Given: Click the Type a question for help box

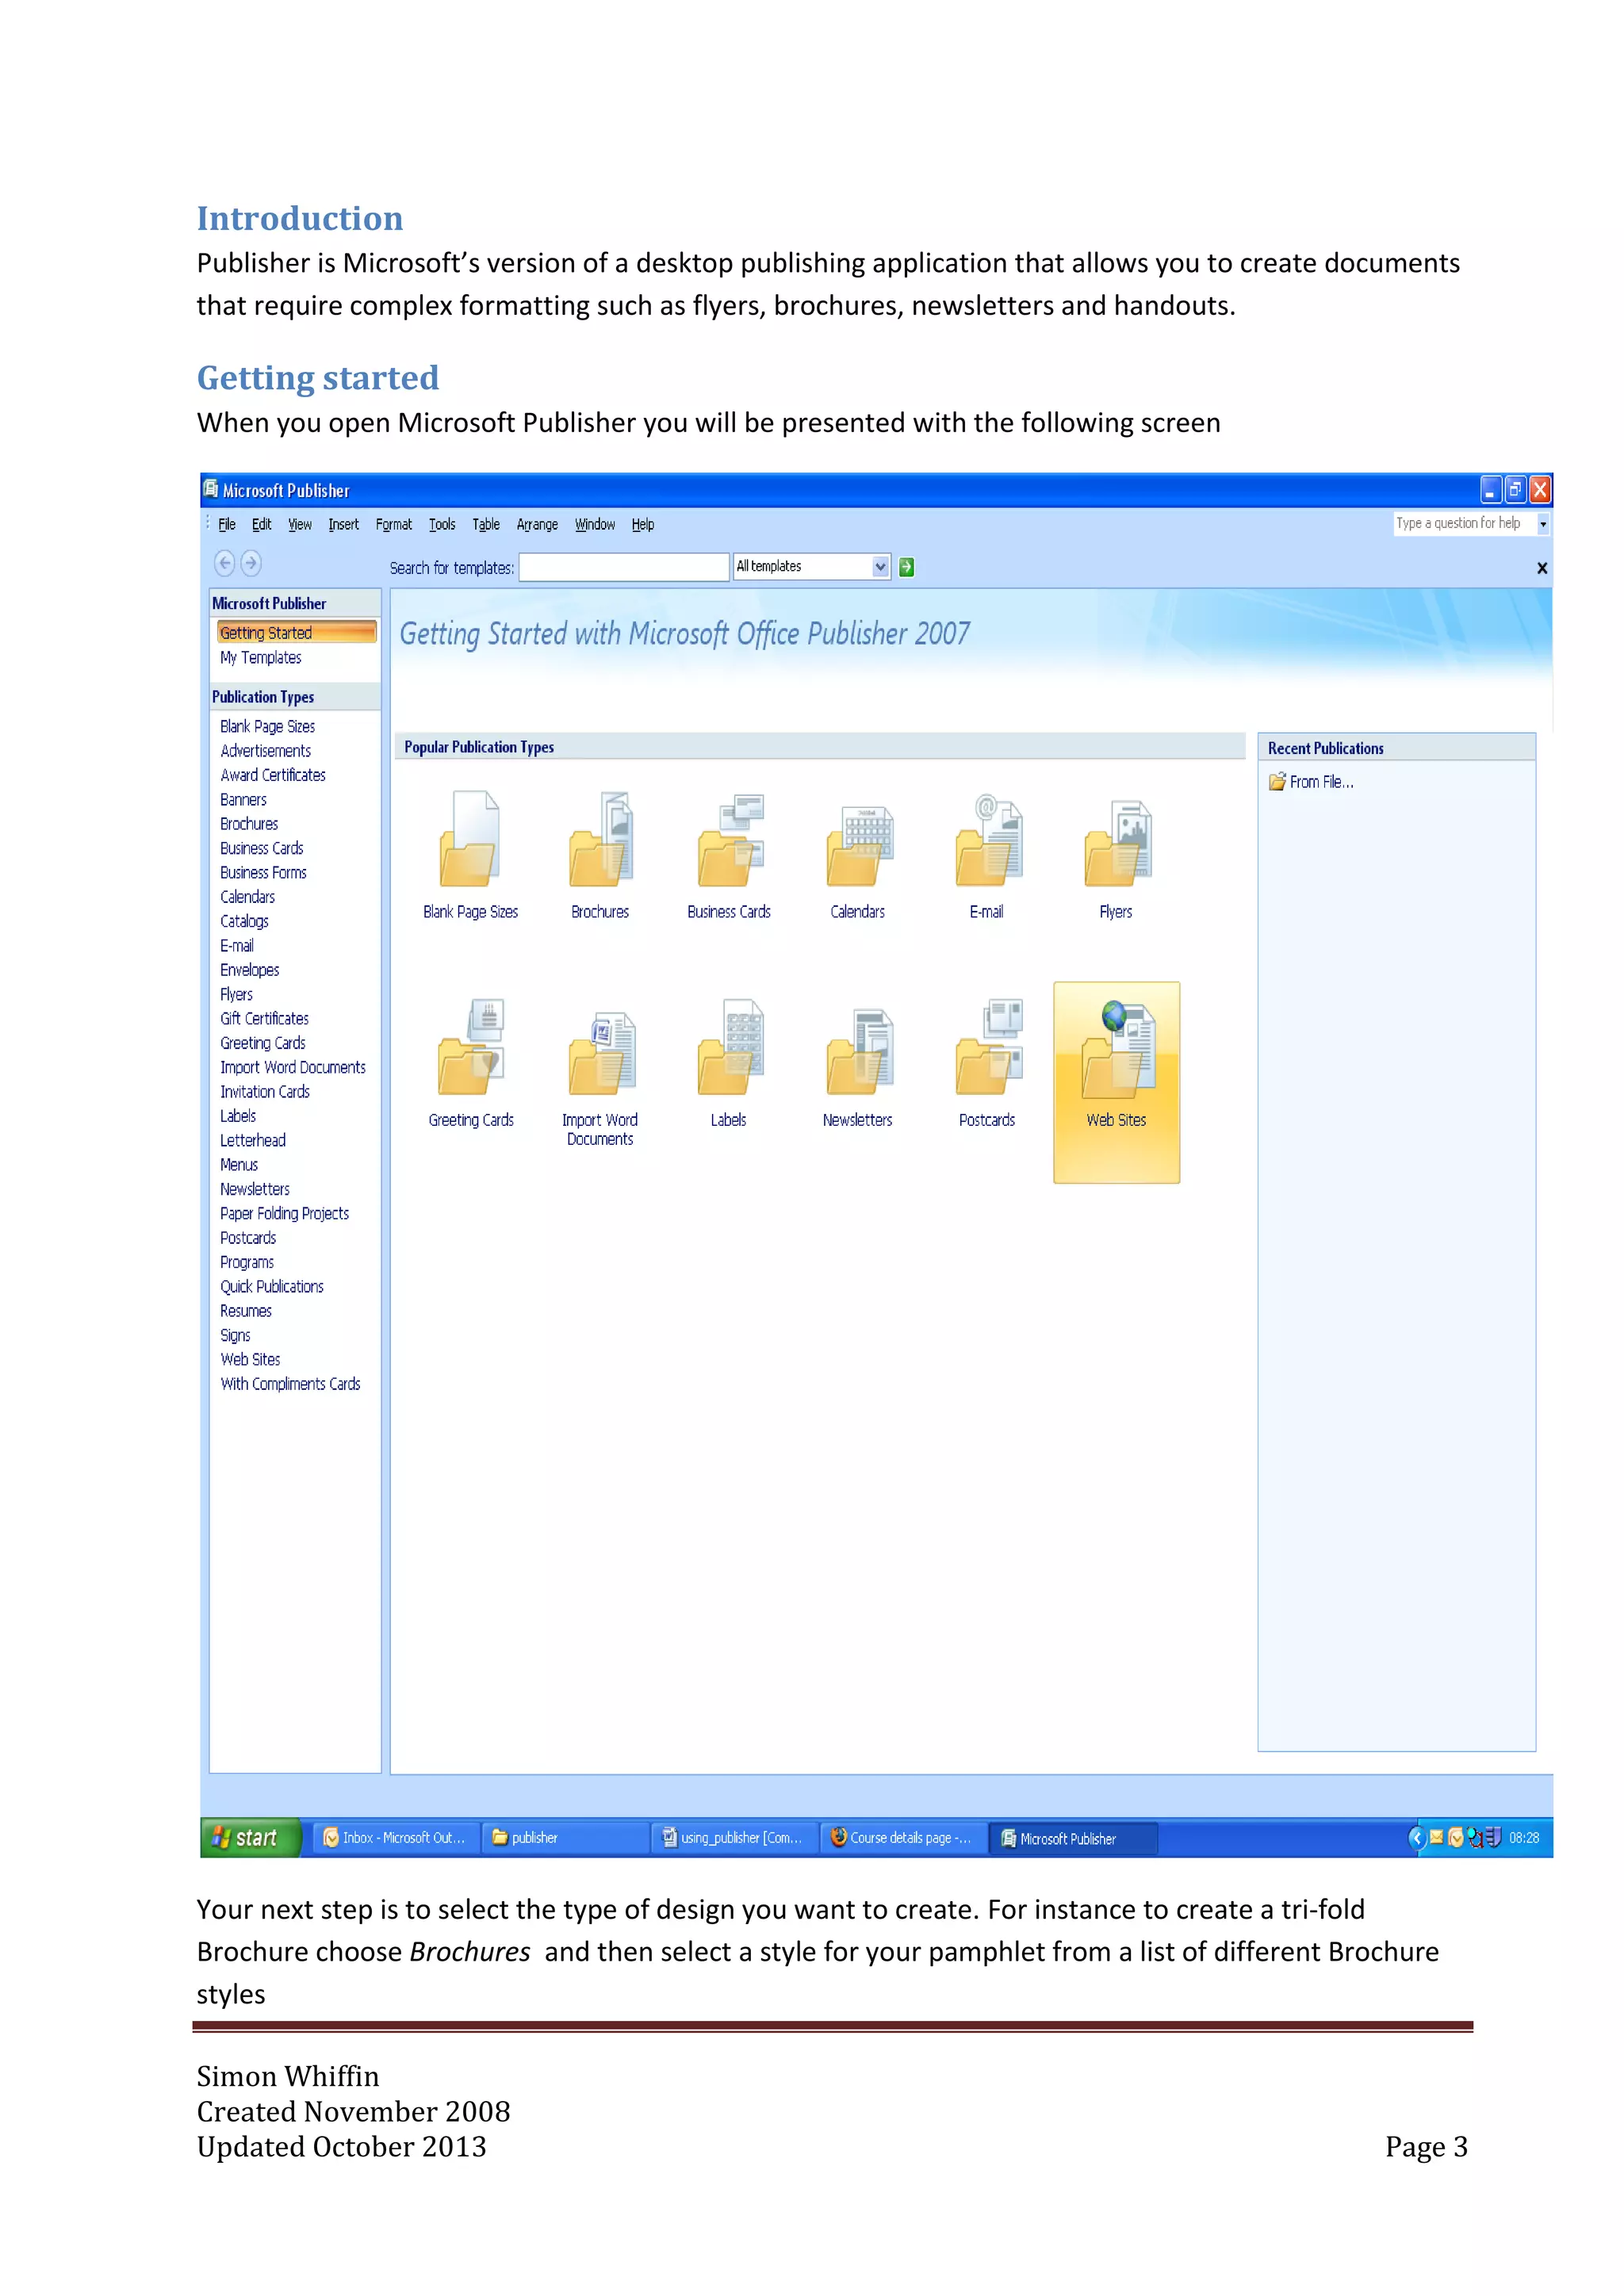Looking at the screenshot, I should (1464, 523).
